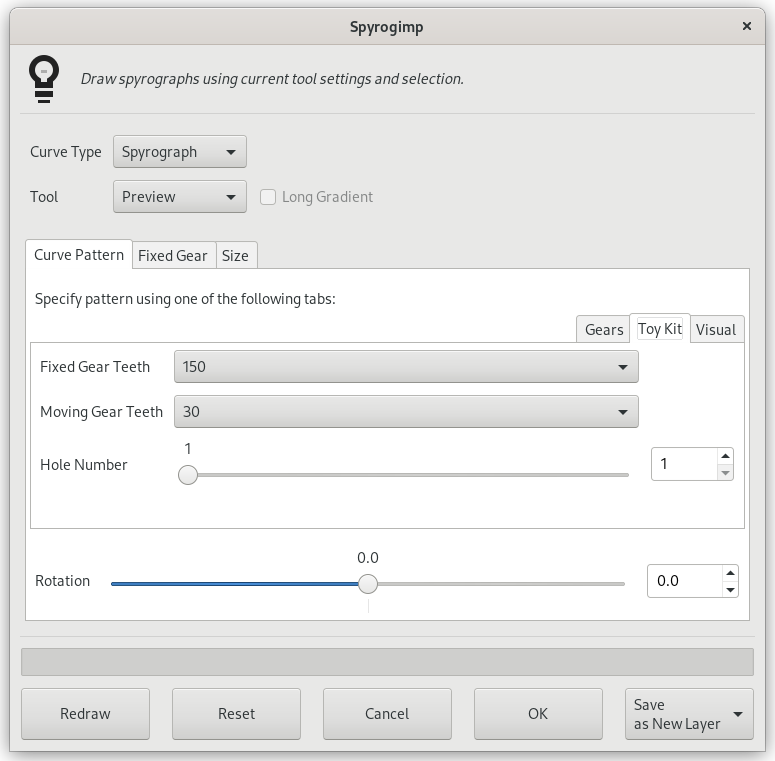
Task: Expand the Moving Gear Teeth dropdown
Action: tap(406, 412)
